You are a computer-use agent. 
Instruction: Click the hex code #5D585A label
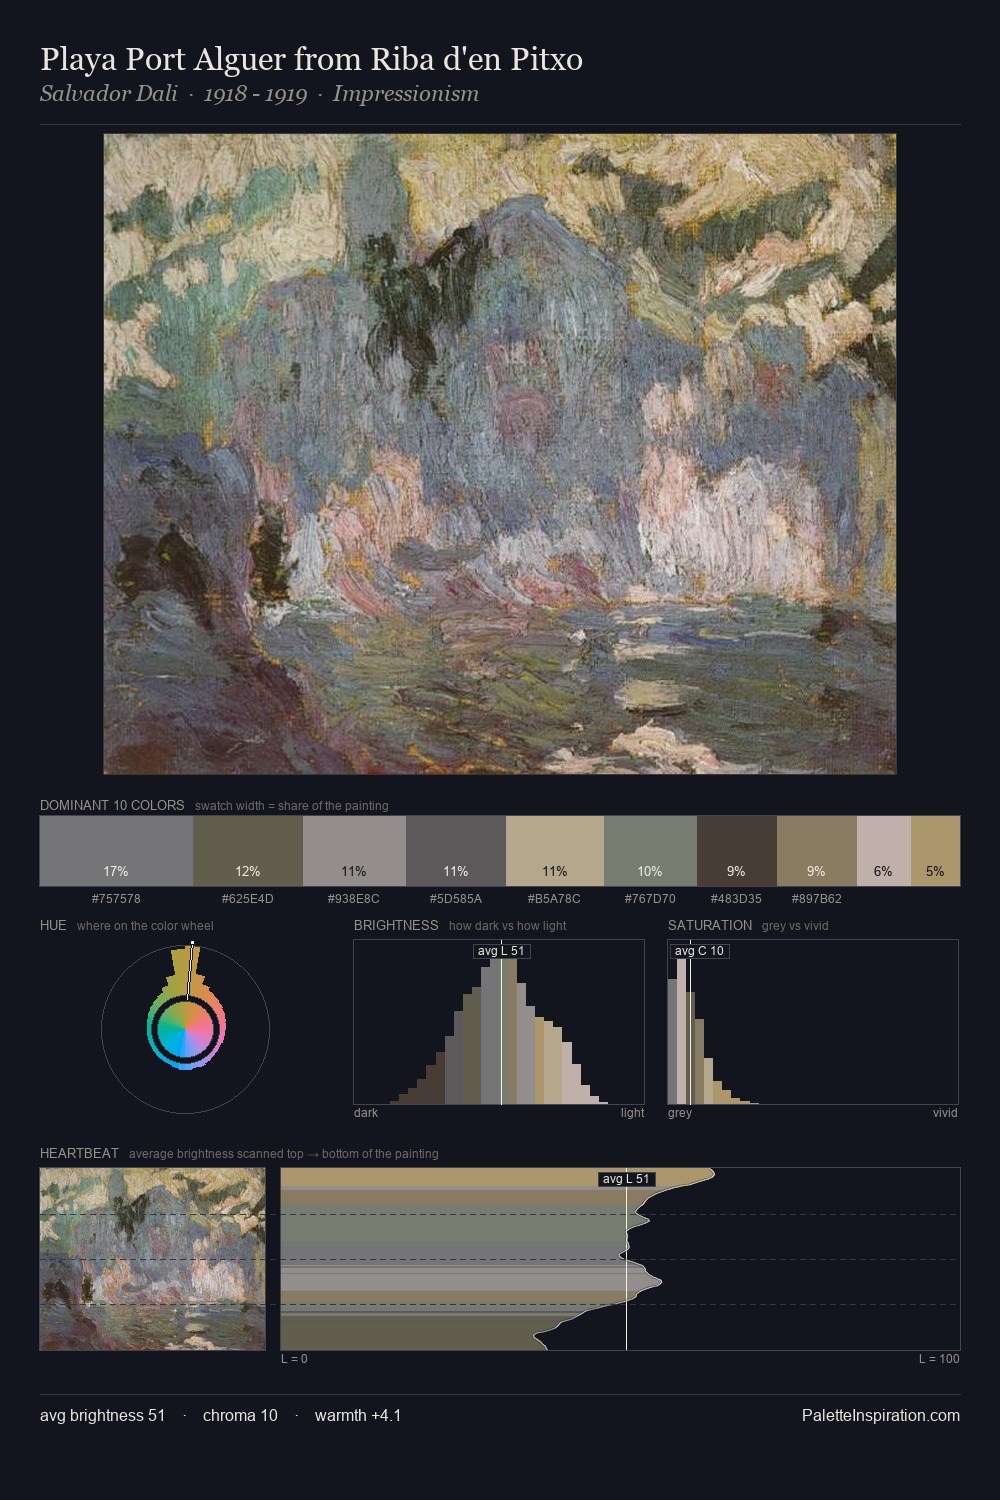(x=456, y=899)
